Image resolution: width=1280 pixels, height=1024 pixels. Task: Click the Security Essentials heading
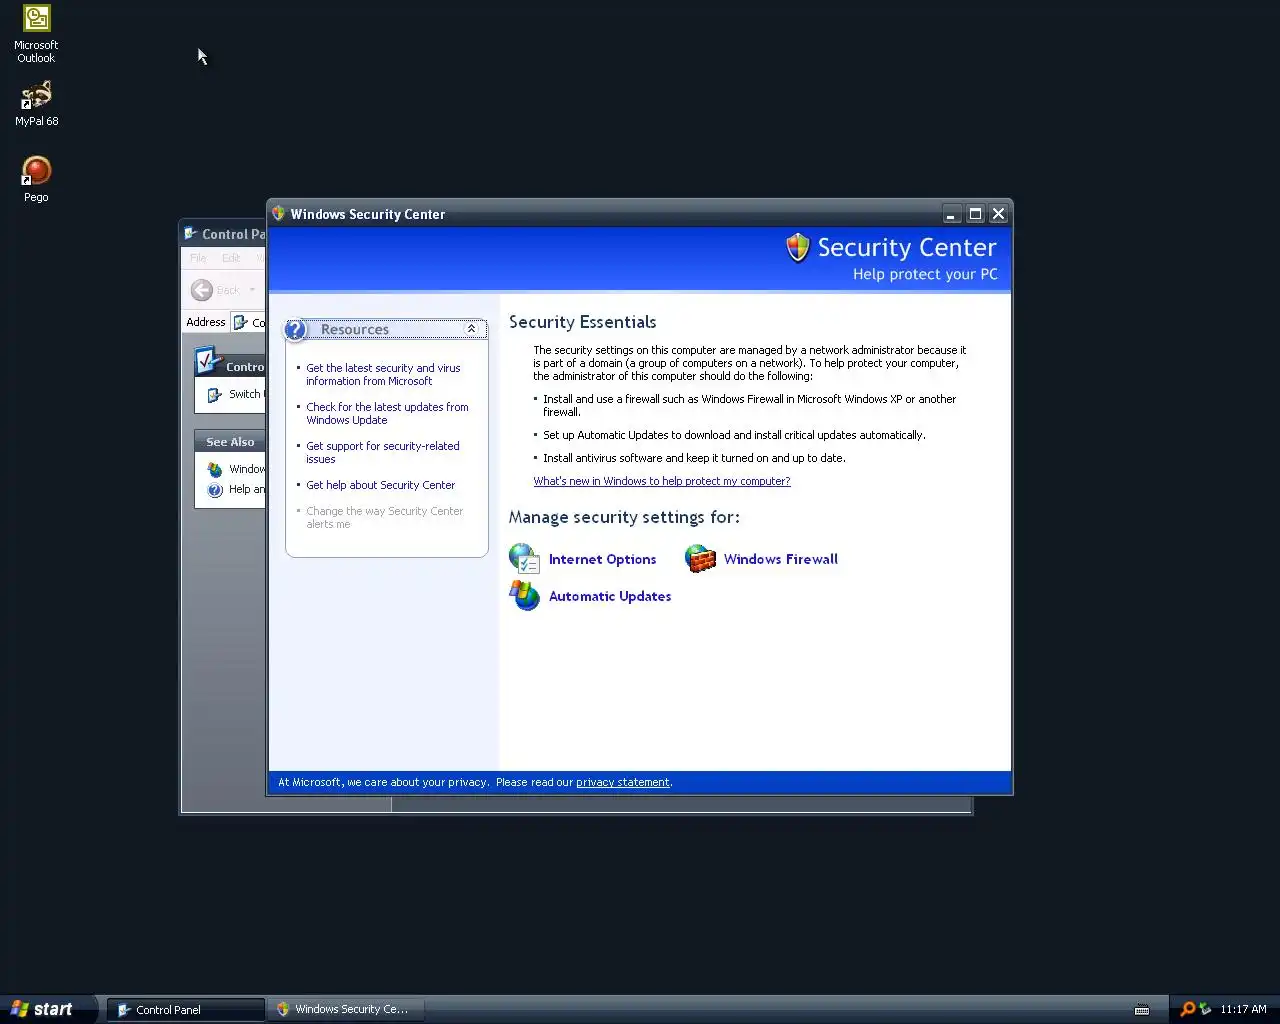point(582,322)
